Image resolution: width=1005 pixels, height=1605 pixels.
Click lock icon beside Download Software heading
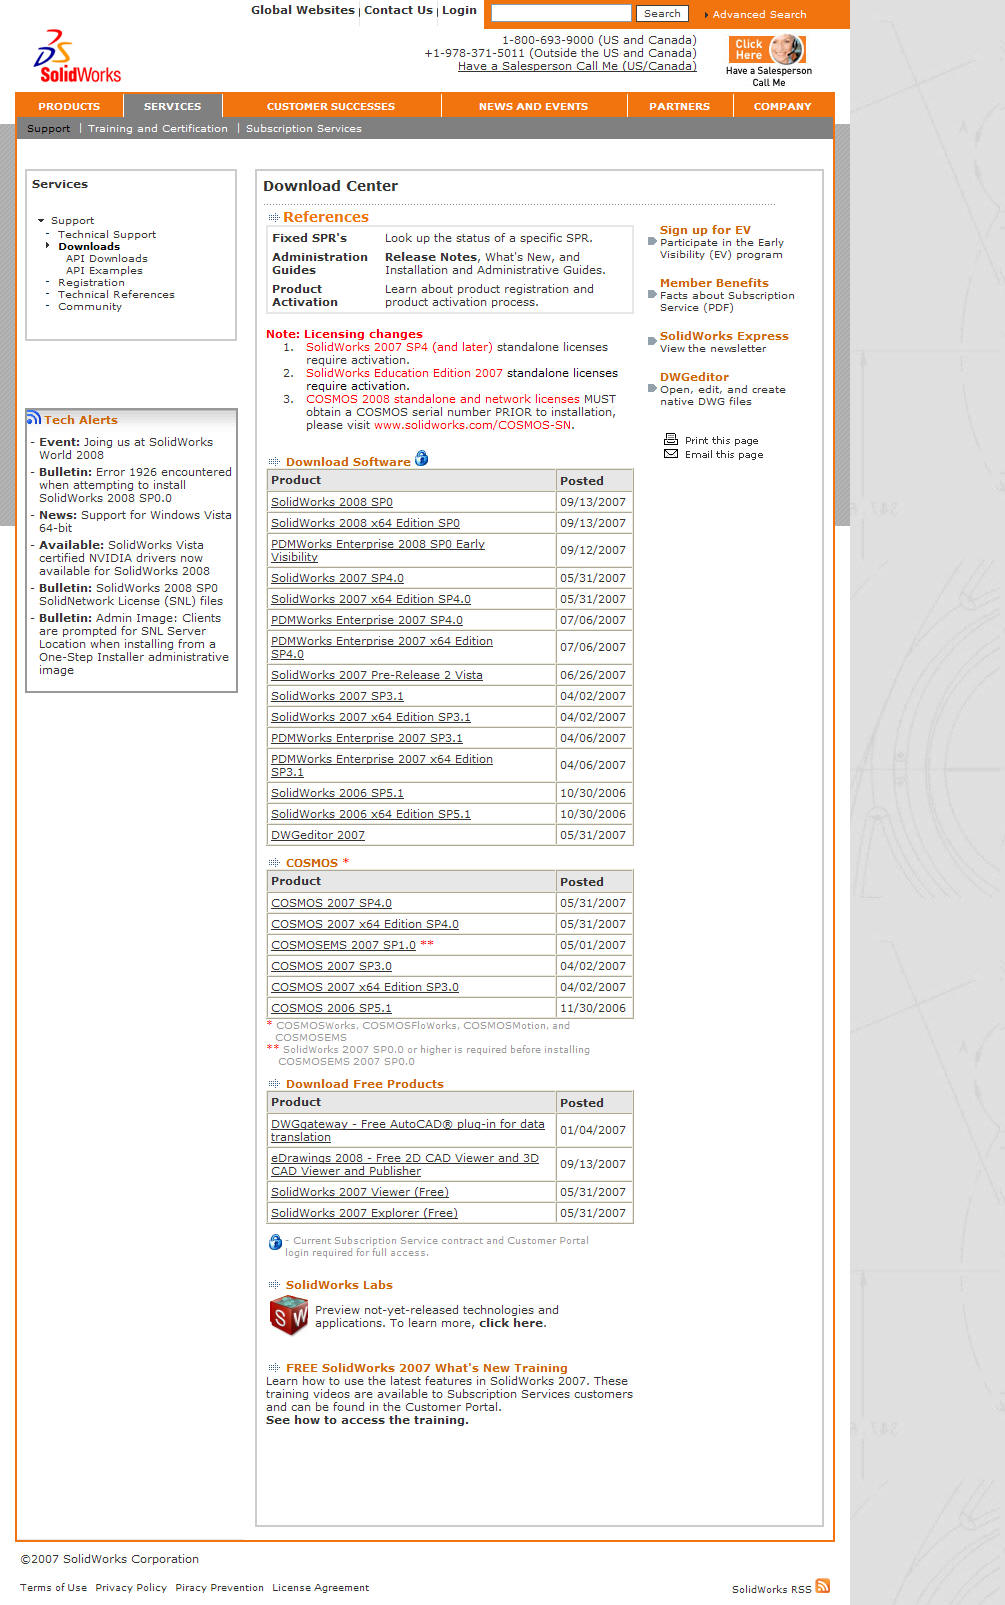[422, 458]
